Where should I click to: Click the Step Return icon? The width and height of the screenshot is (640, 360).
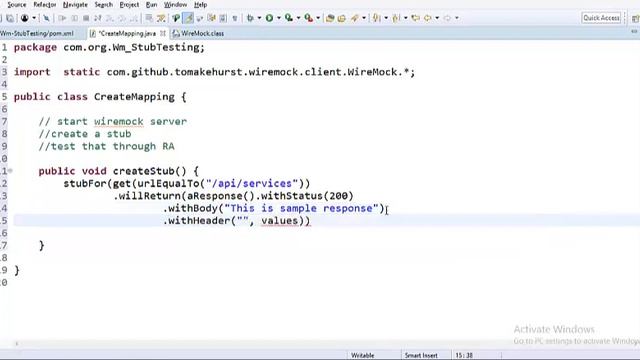(x=133, y=18)
